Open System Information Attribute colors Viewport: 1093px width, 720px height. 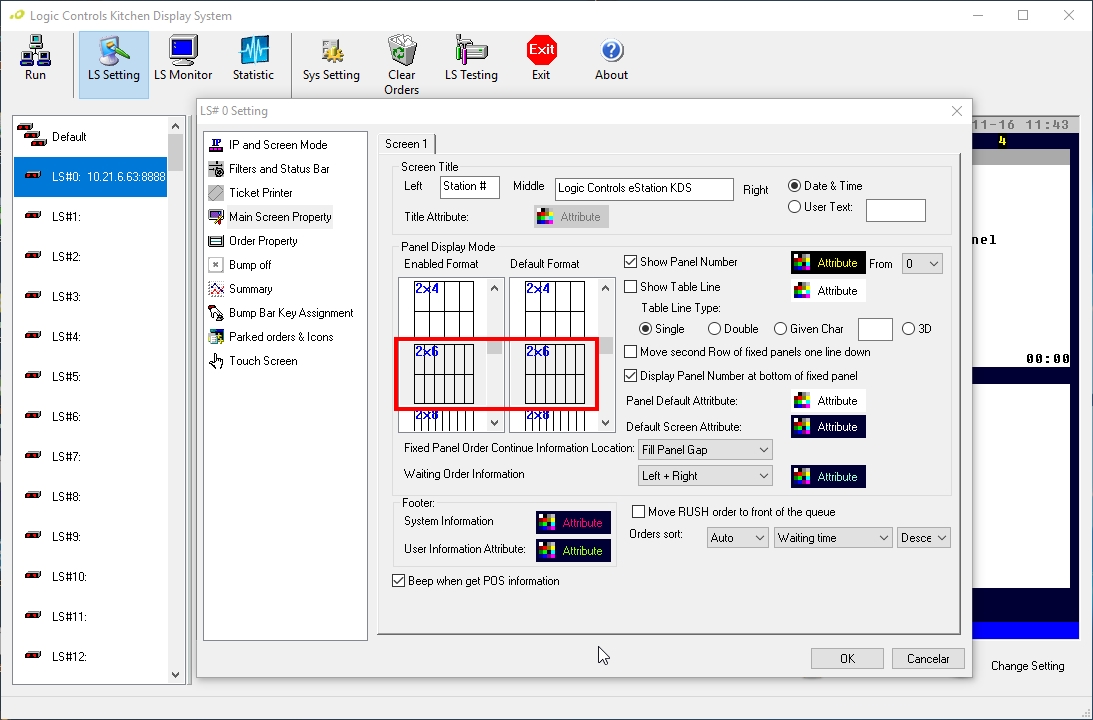click(x=574, y=523)
